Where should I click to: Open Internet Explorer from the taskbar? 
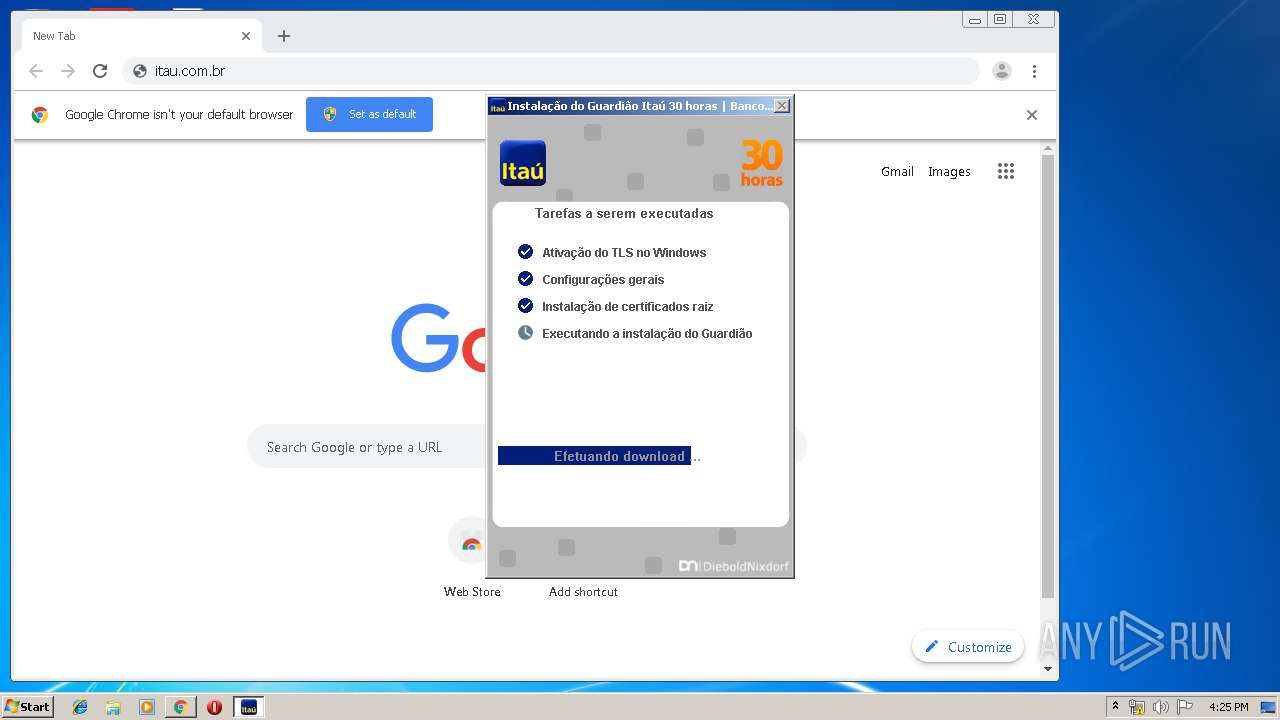tap(80, 707)
